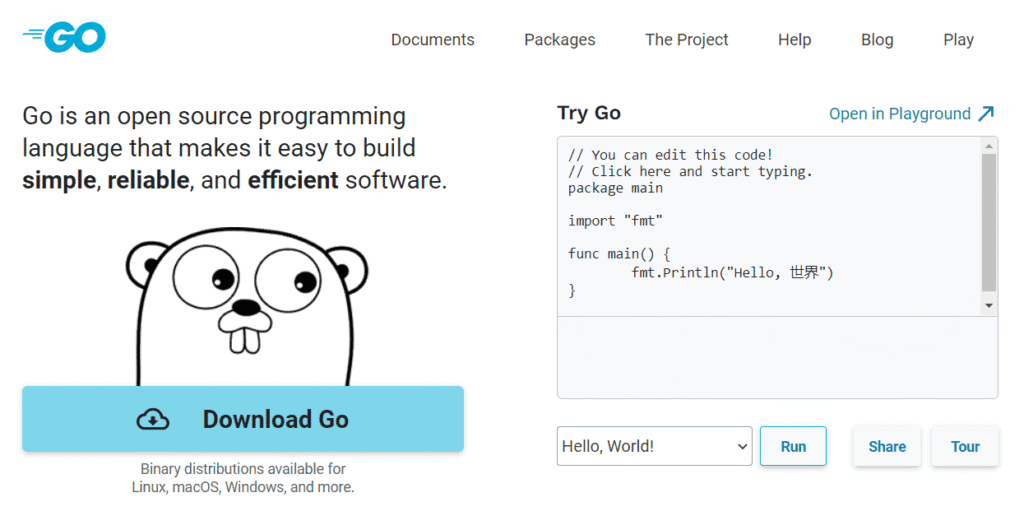Expand the Hello, World! example dropdown
Viewport: 1024px width, 516px height.
coord(654,446)
